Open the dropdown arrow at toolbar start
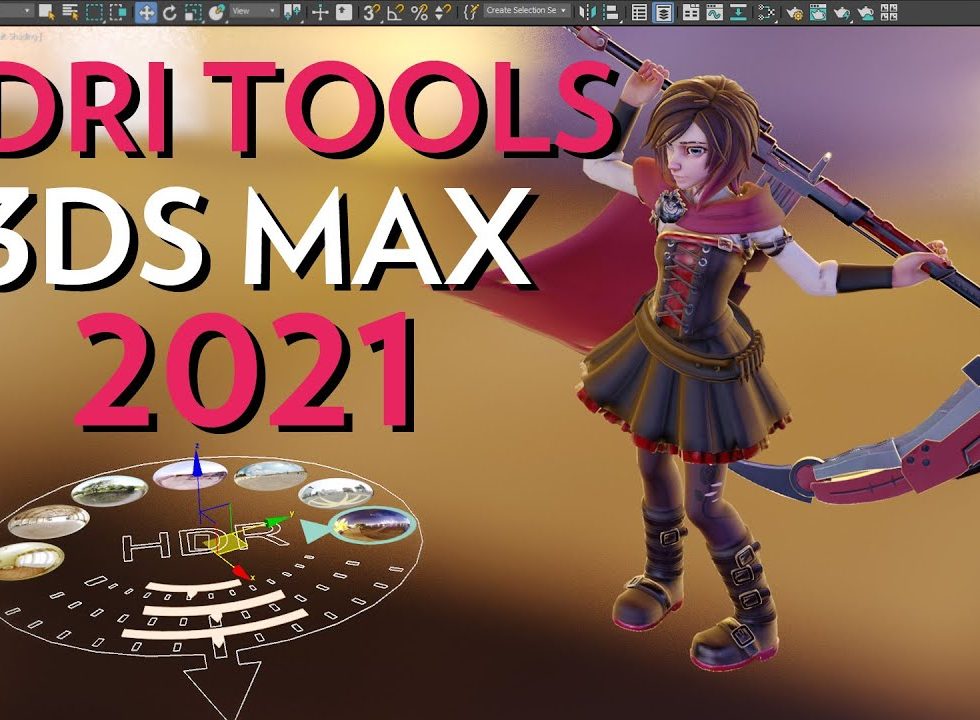The height and width of the screenshot is (720, 980). [27, 11]
